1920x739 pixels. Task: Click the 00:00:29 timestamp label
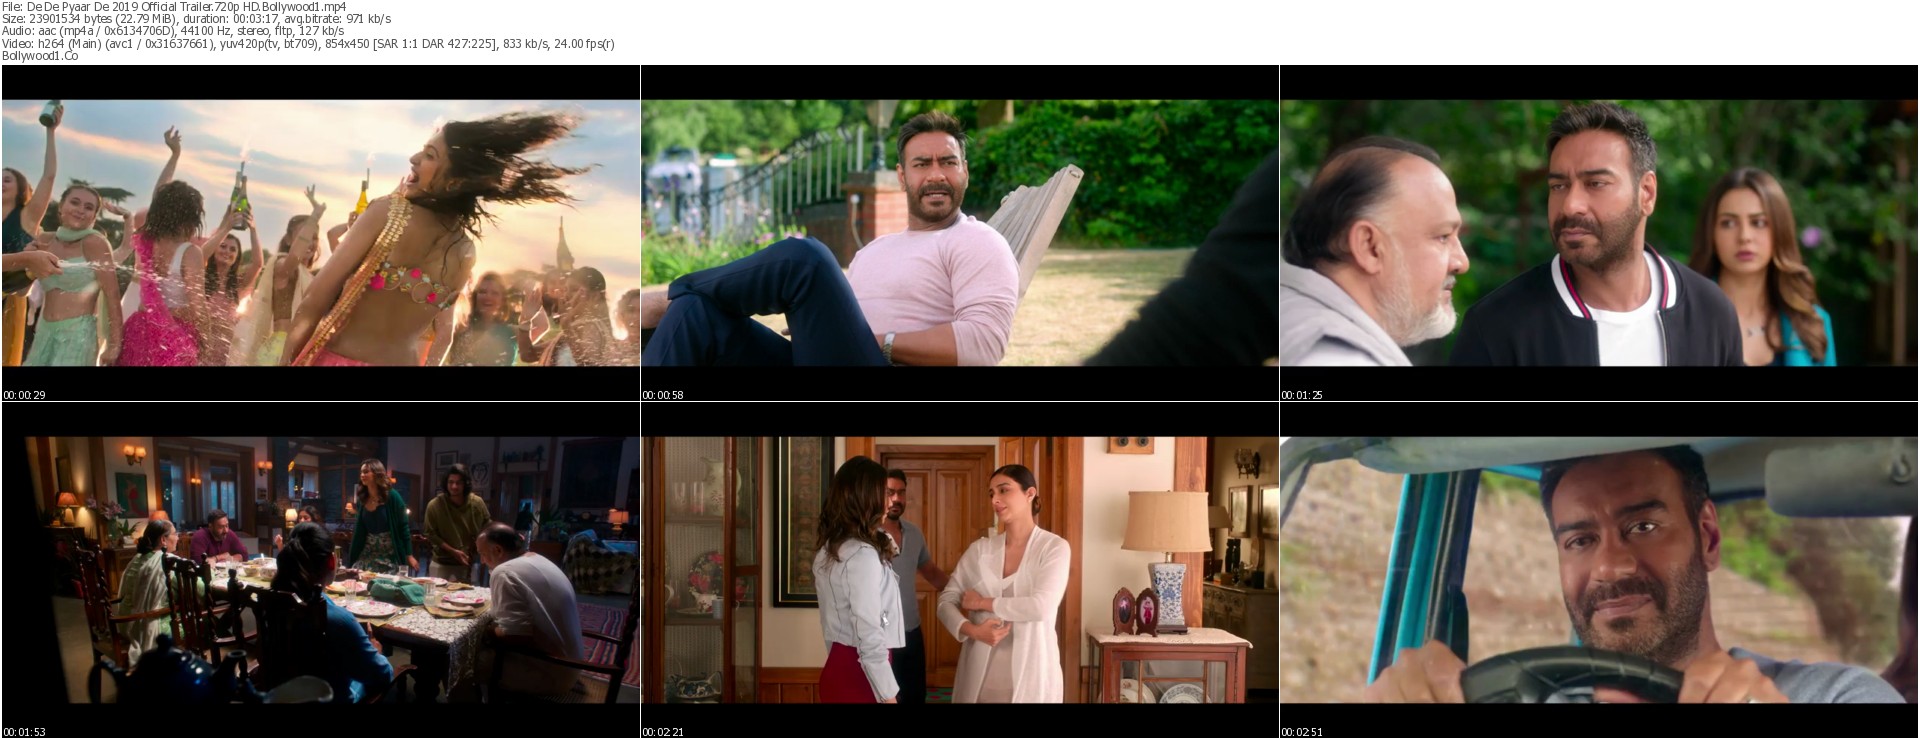point(24,395)
